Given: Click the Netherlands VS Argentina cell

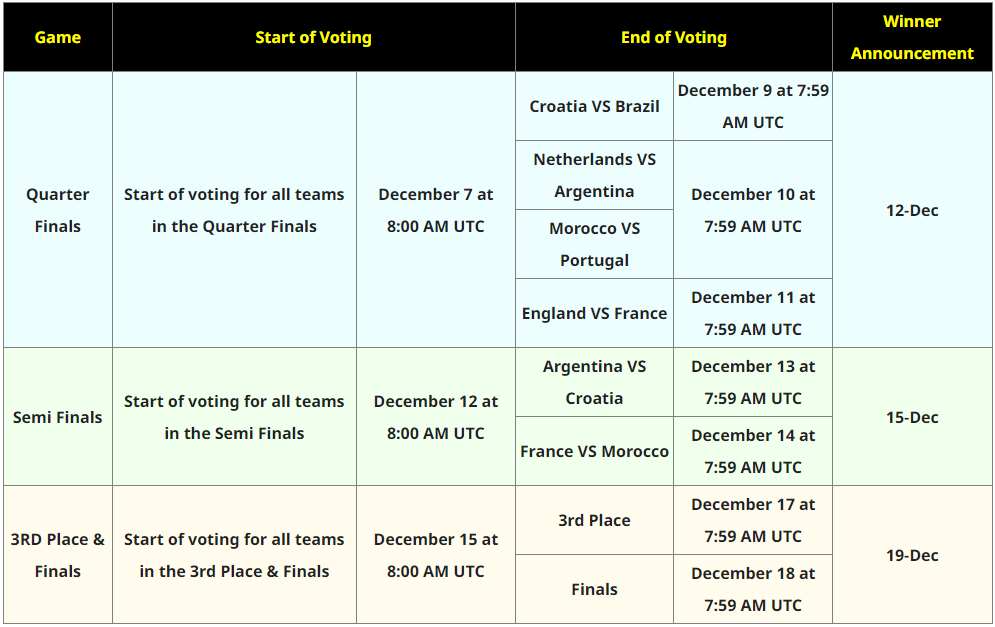Looking at the screenshot, I should (x=595, y=175).
